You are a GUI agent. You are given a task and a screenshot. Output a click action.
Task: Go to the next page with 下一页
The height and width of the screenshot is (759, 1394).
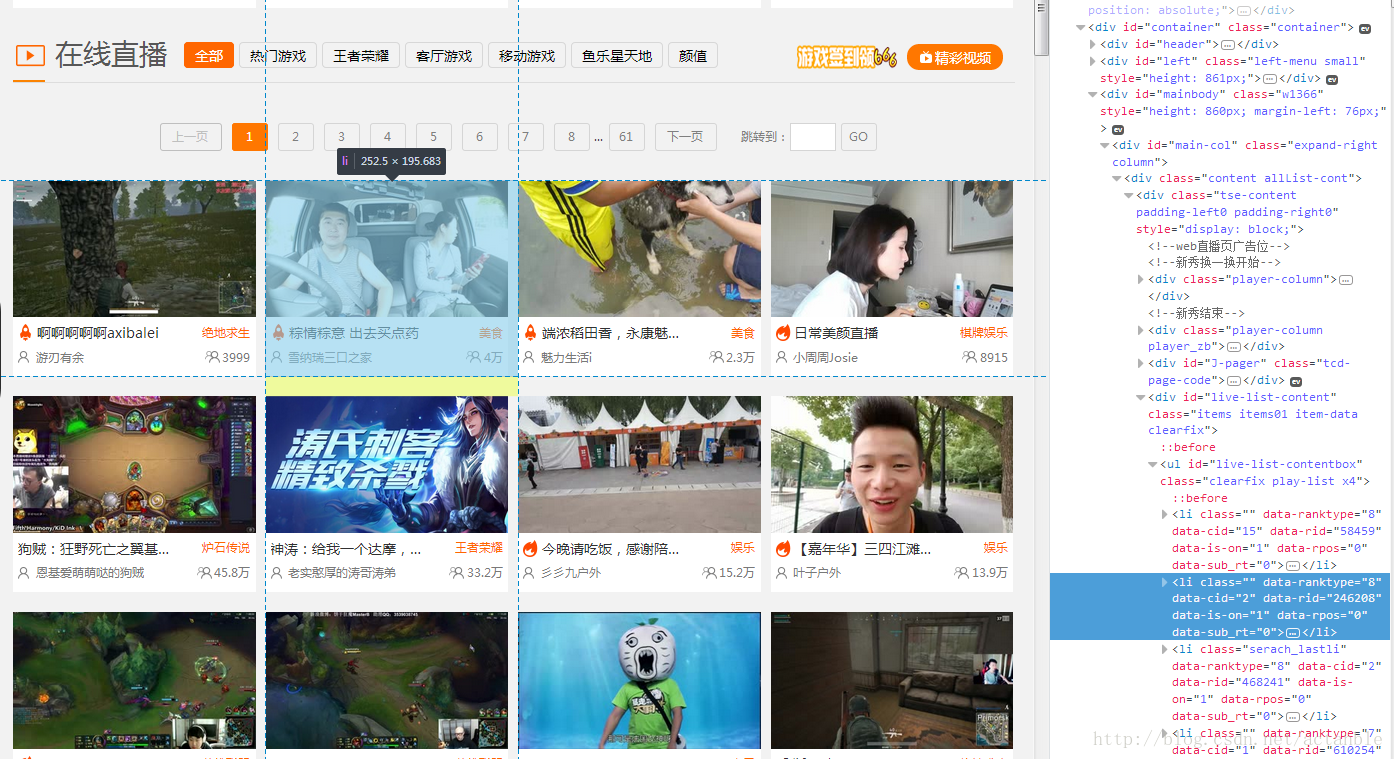[686, 137]
